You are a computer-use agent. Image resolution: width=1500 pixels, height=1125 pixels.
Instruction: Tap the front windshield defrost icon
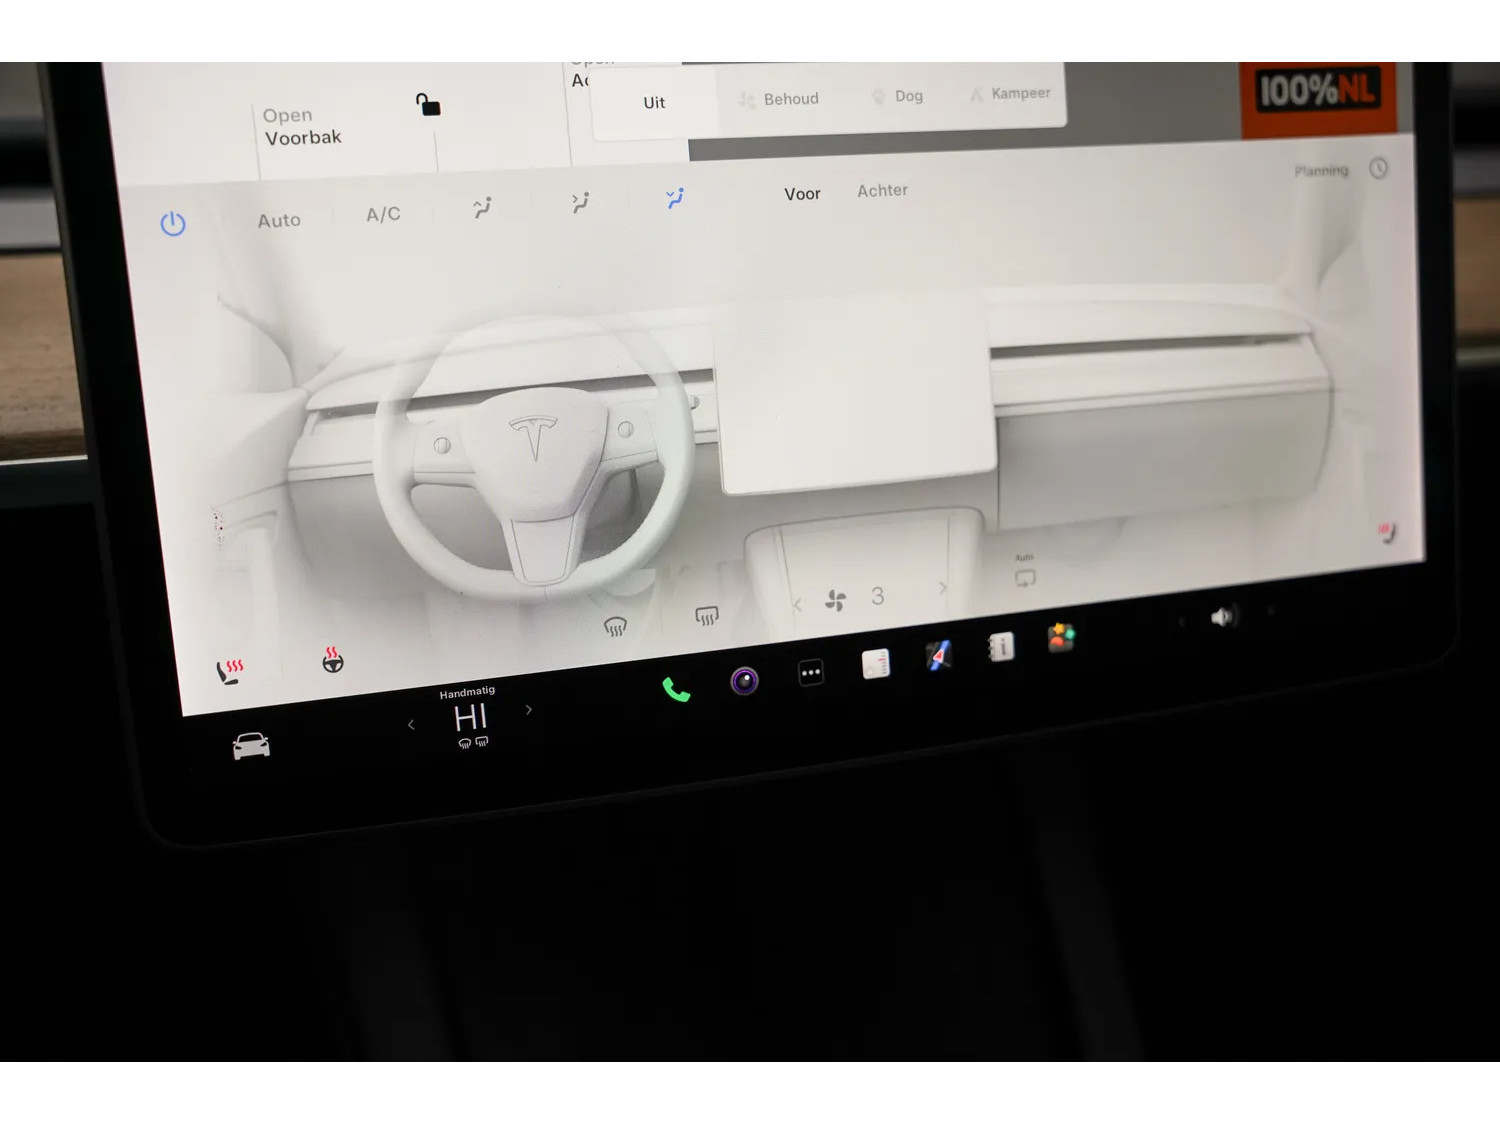tap(615, 627)
